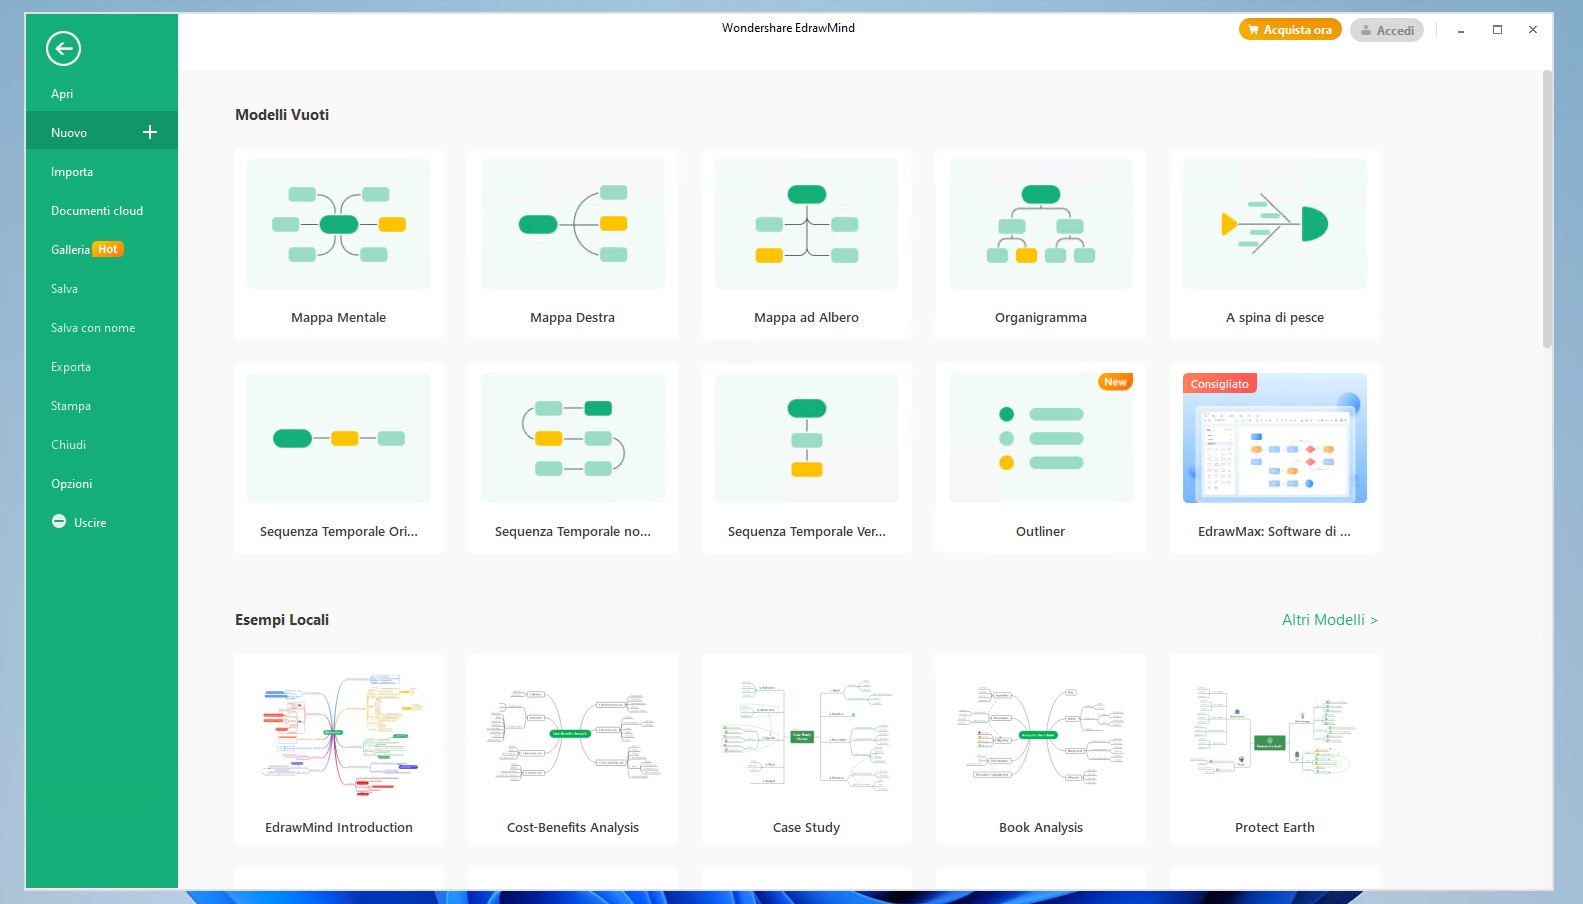Open the Altri Modelli link
Screen dimensions: 1583x904
1330,620
